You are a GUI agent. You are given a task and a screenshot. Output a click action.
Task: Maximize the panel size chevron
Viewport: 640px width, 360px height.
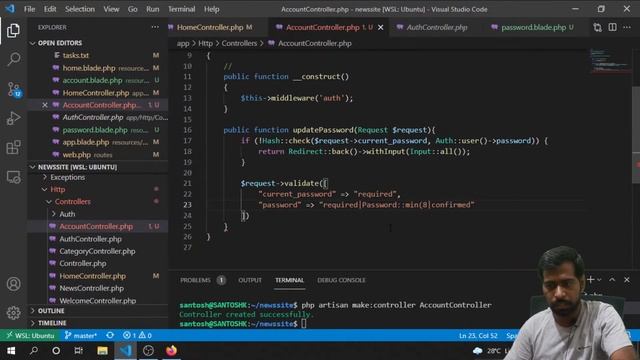coord(612,280)
